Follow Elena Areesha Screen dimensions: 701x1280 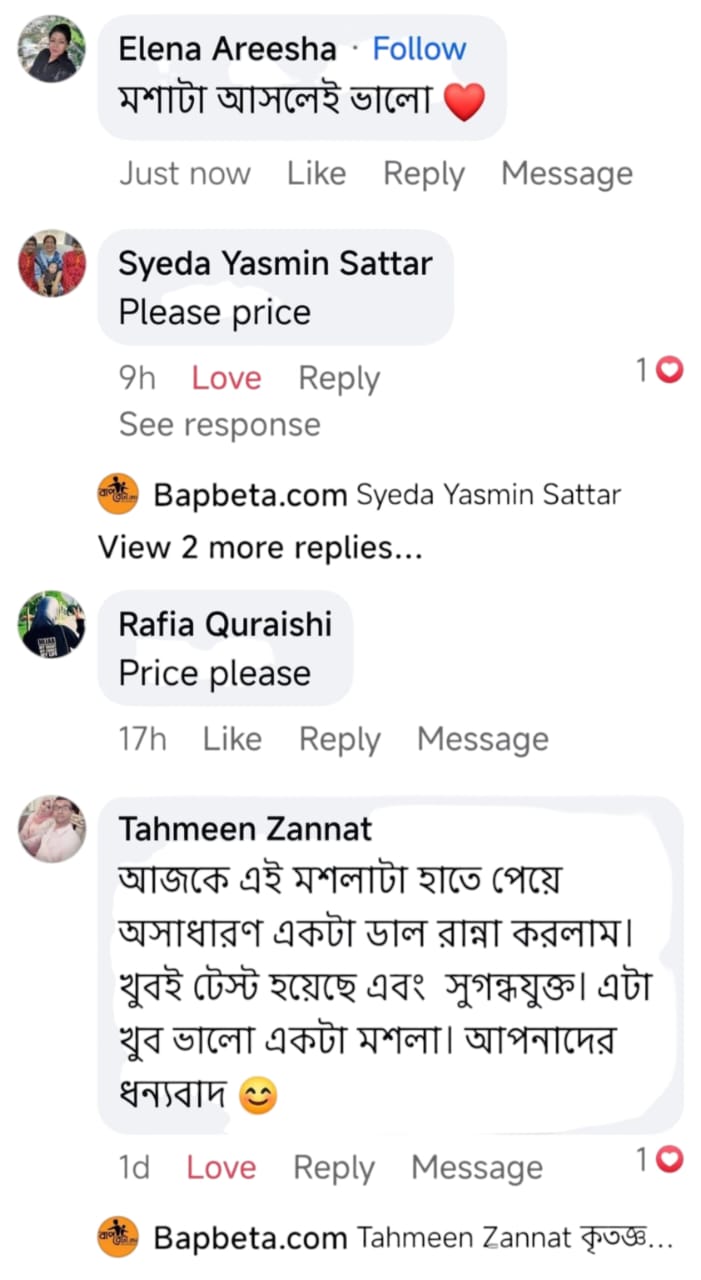click(419, 48)
